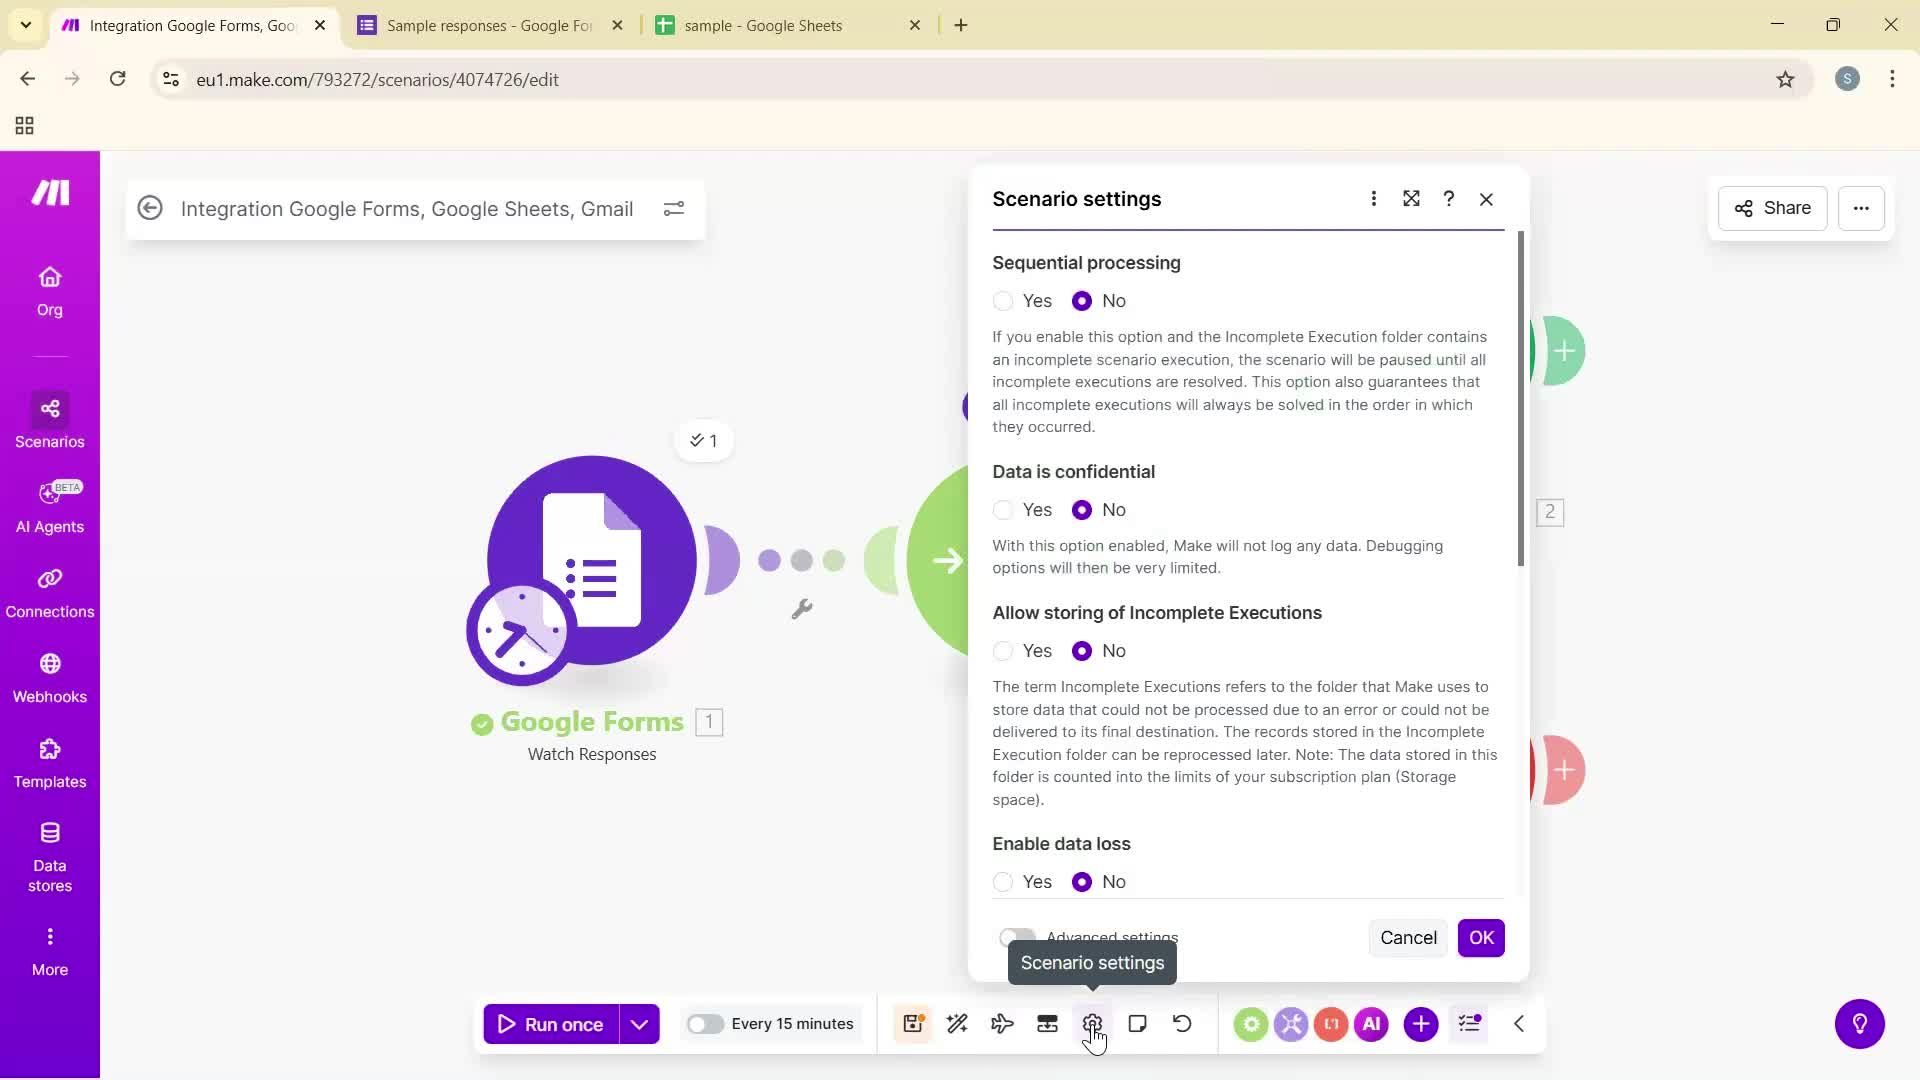Open the Connections panel
The width and height of the screenshot is (1920, 1080).
tap(49, 593)
